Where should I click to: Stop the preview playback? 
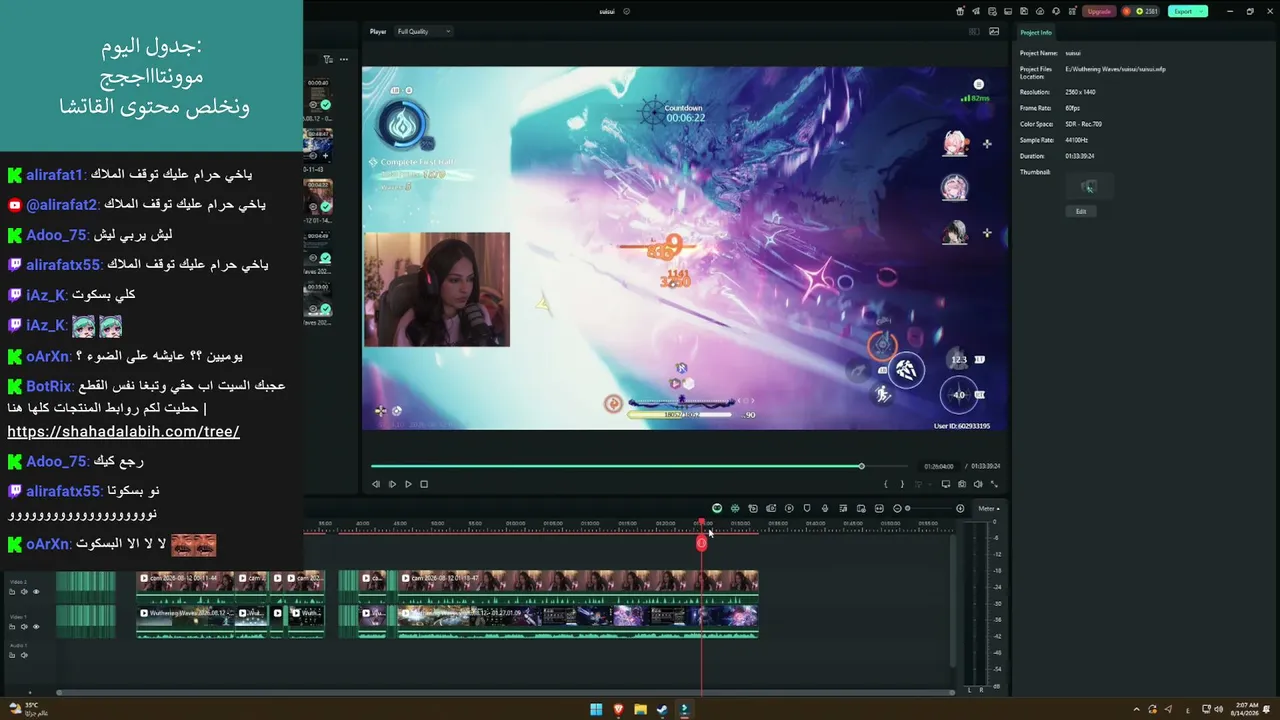424,484
